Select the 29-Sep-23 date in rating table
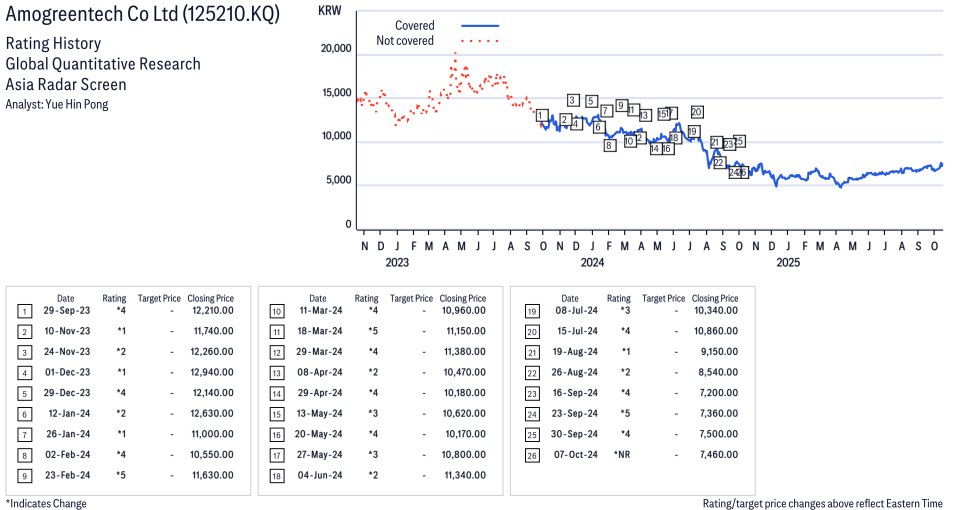This screenshot has height=510, width=954. click(65, 310)
